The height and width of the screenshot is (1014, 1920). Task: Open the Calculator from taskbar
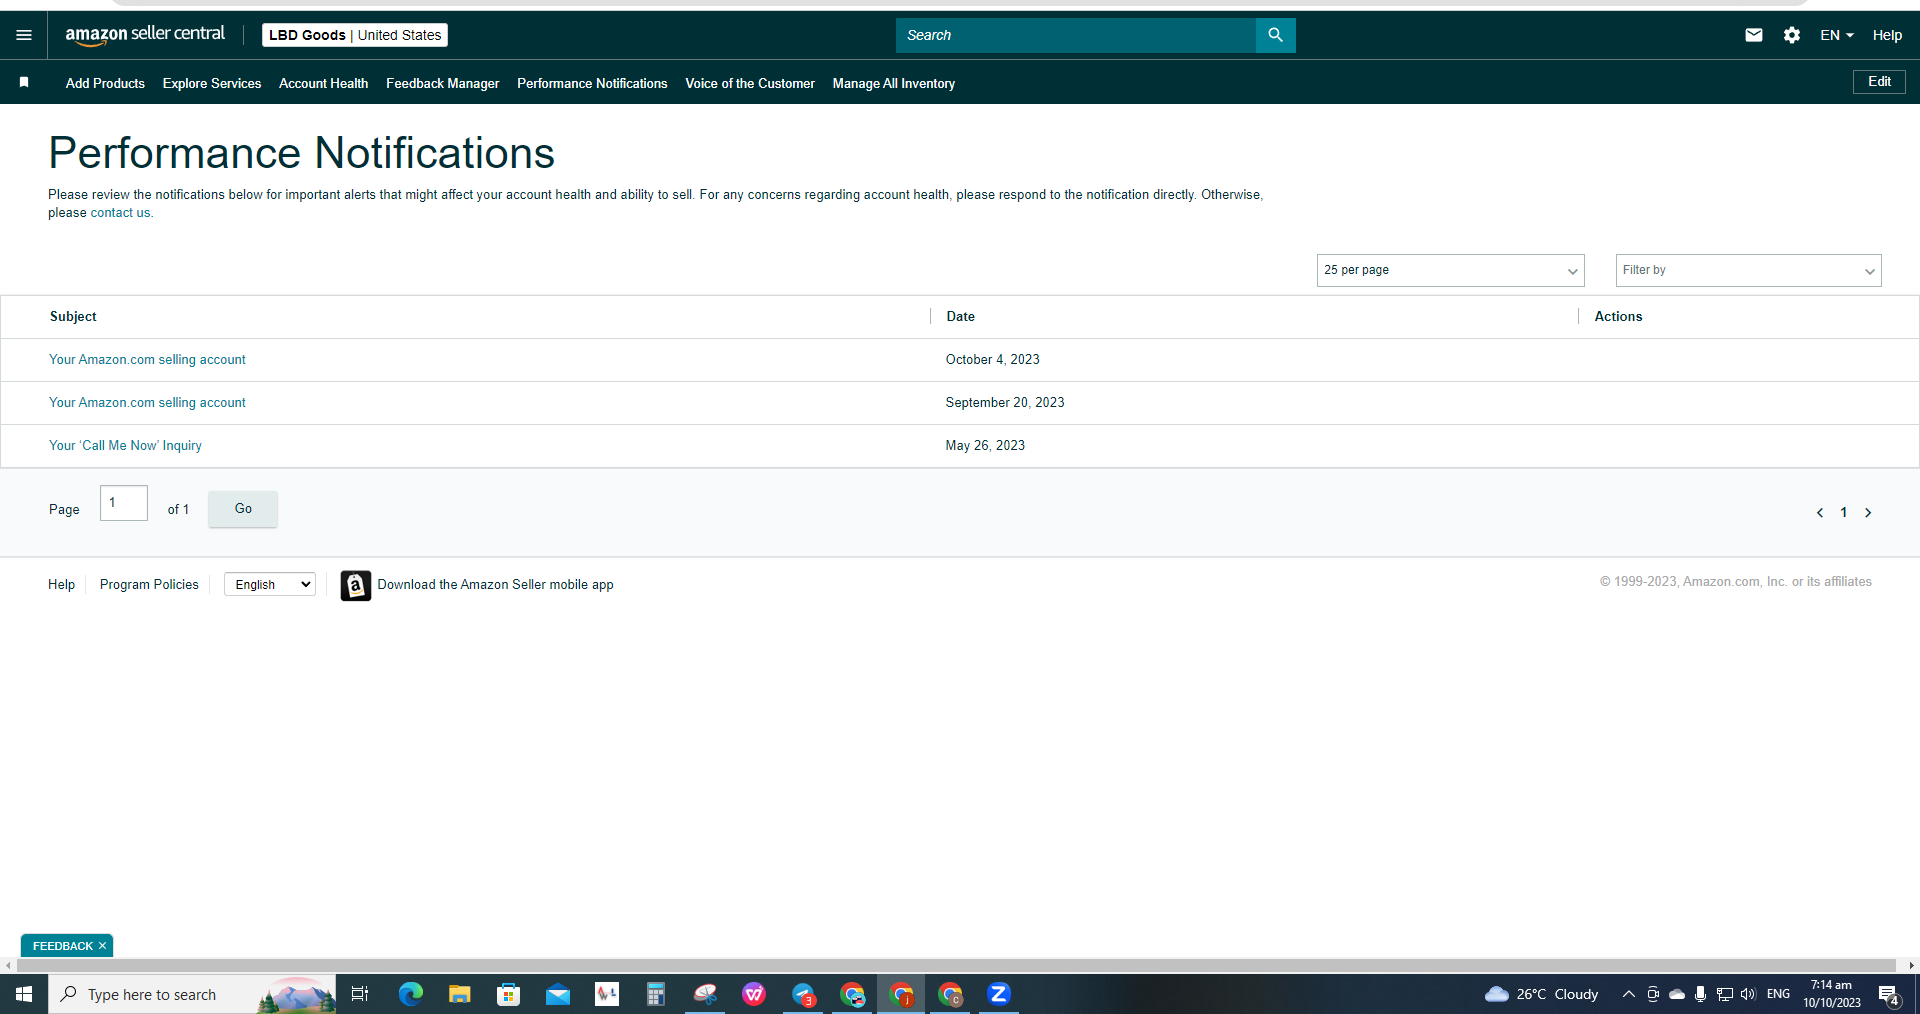coord(655,994)
